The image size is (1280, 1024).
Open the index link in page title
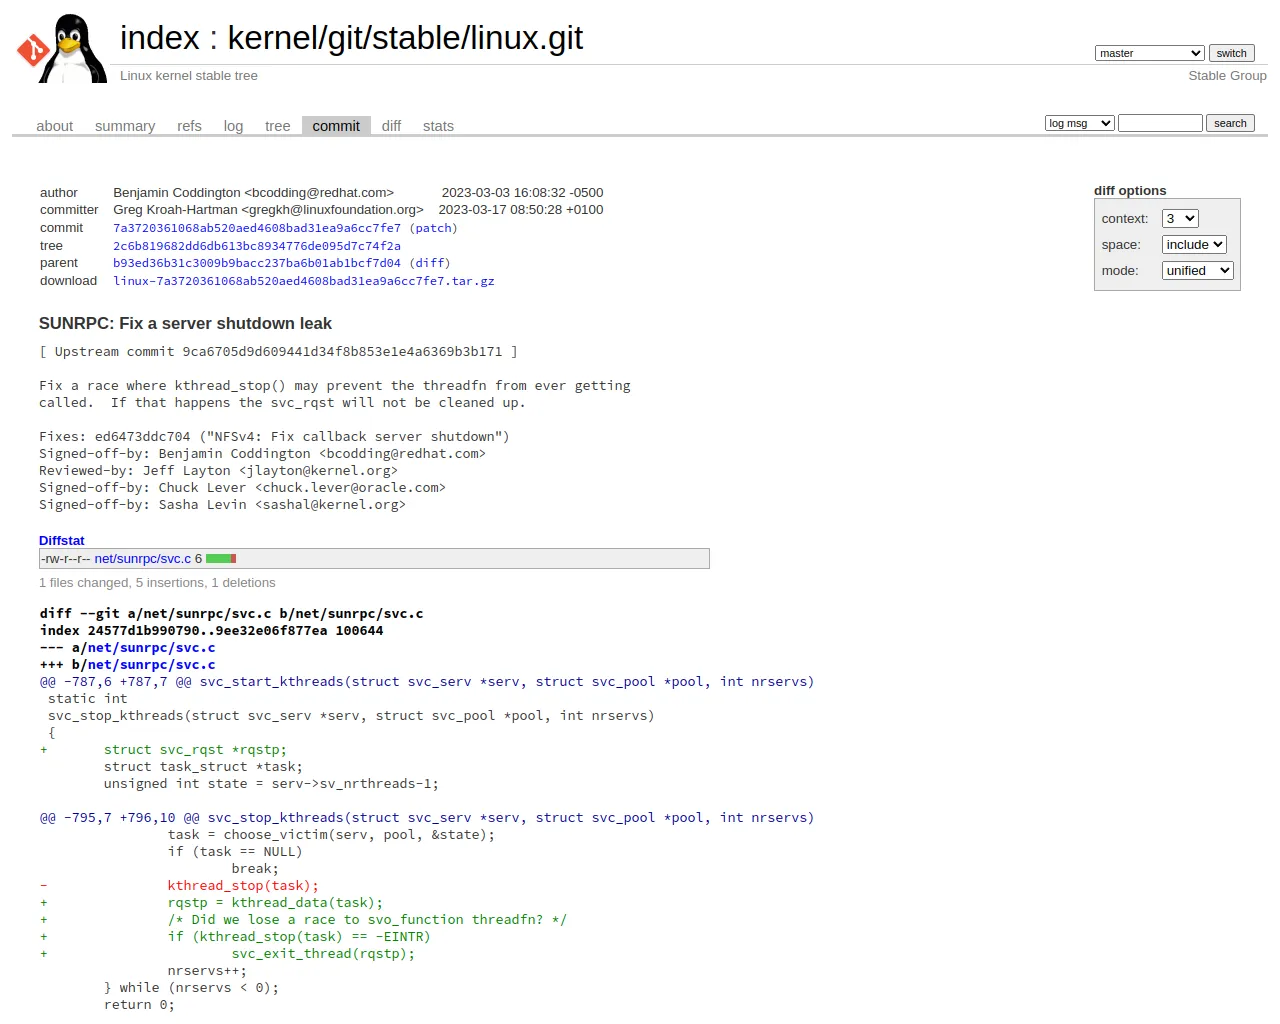pyautogui.click(x=160, y=38)
